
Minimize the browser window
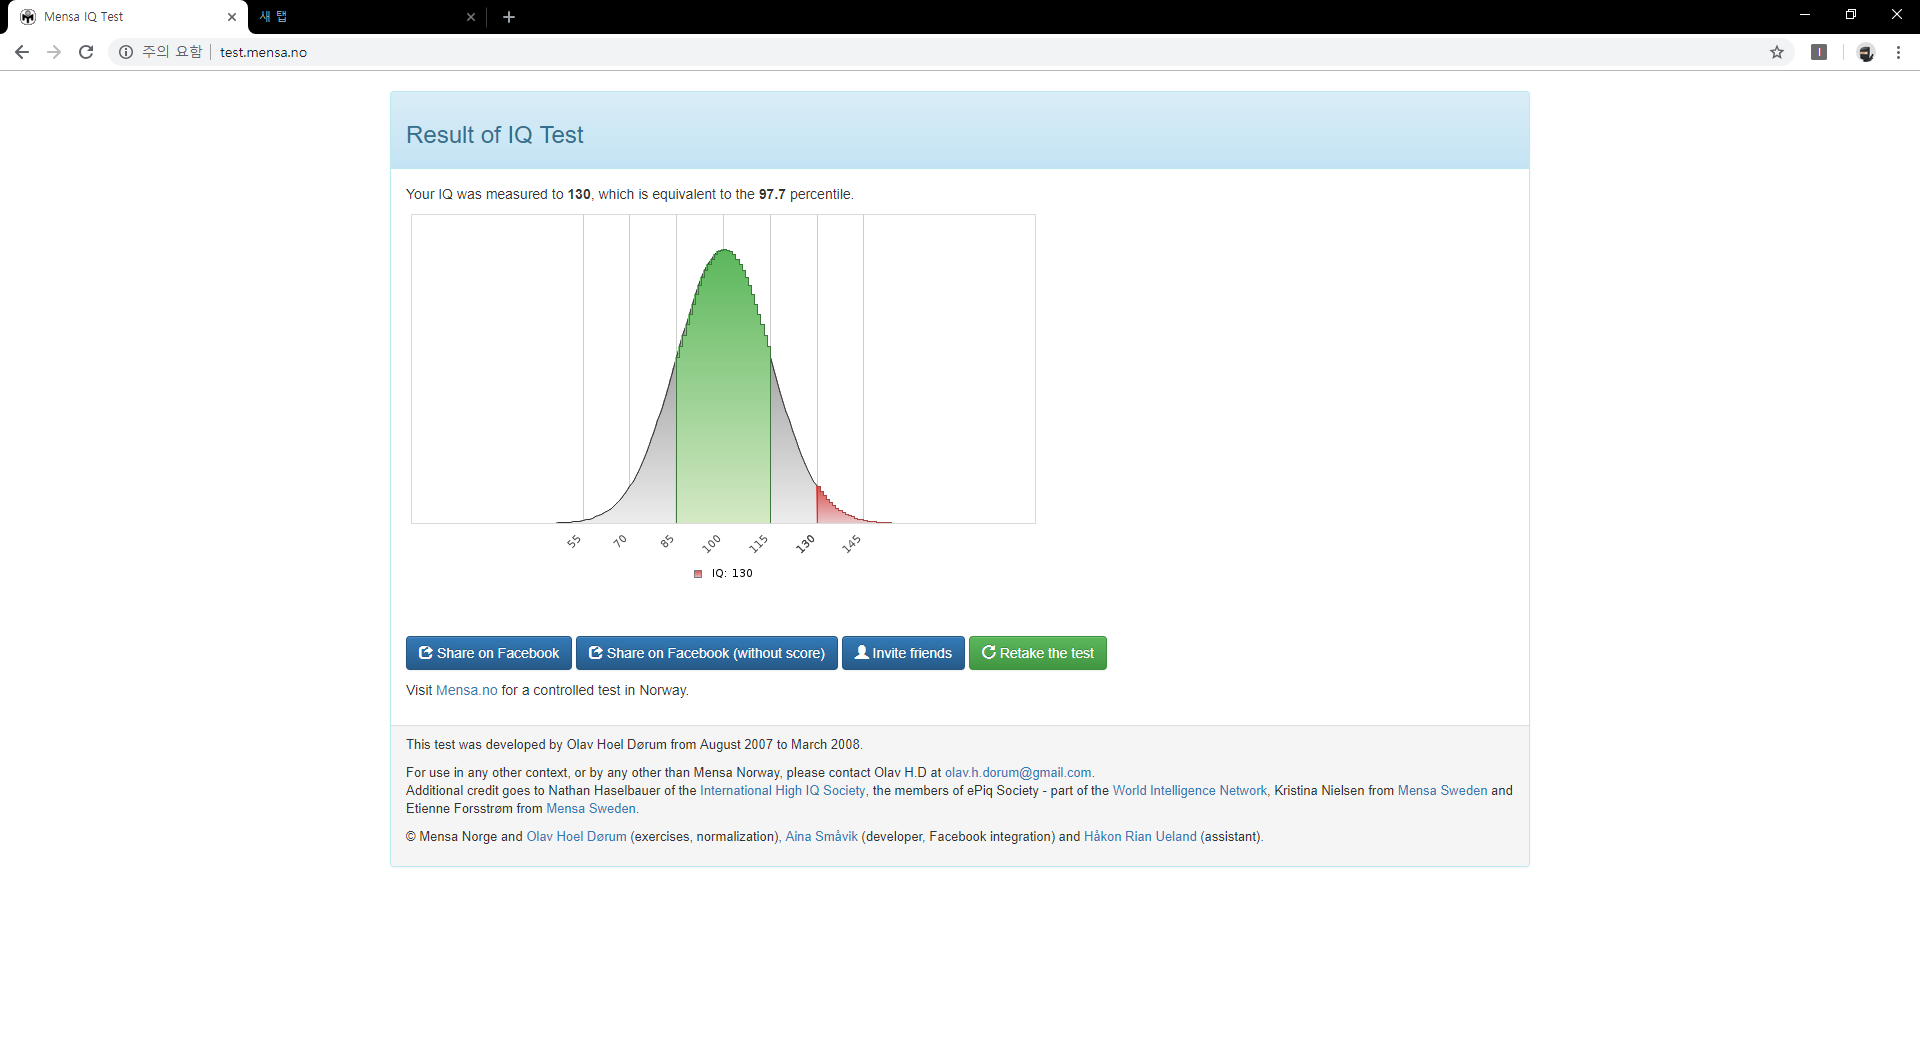[x=1805, y=15]
